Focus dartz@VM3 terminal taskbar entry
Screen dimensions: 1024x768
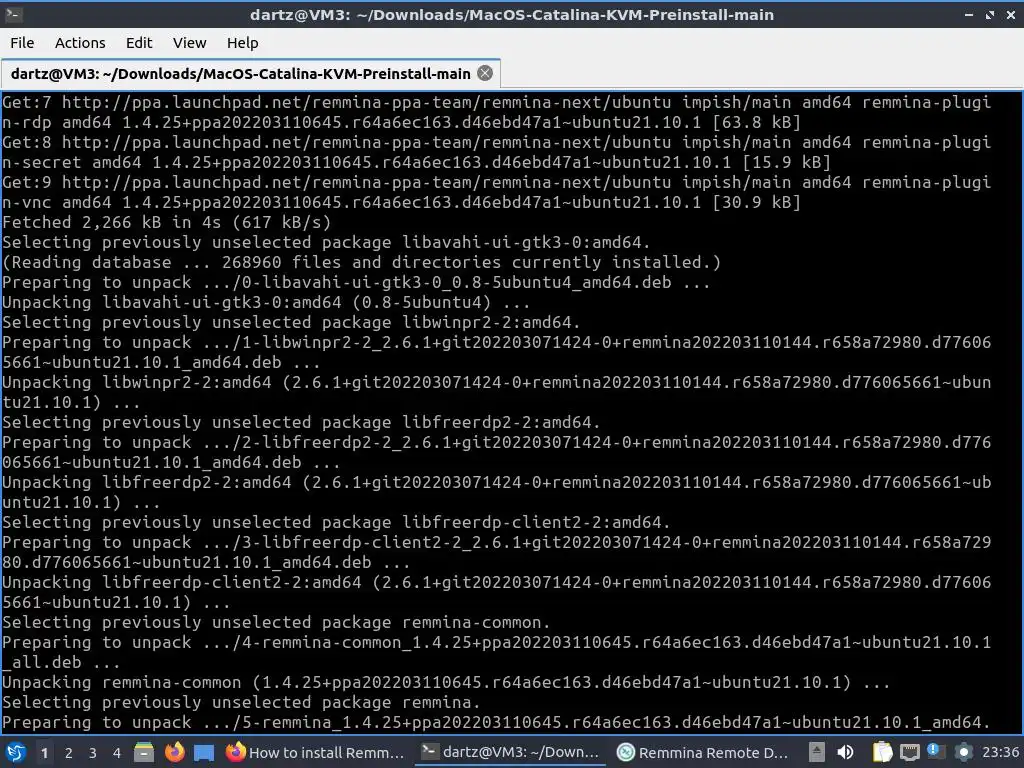[x=510, y=752]
